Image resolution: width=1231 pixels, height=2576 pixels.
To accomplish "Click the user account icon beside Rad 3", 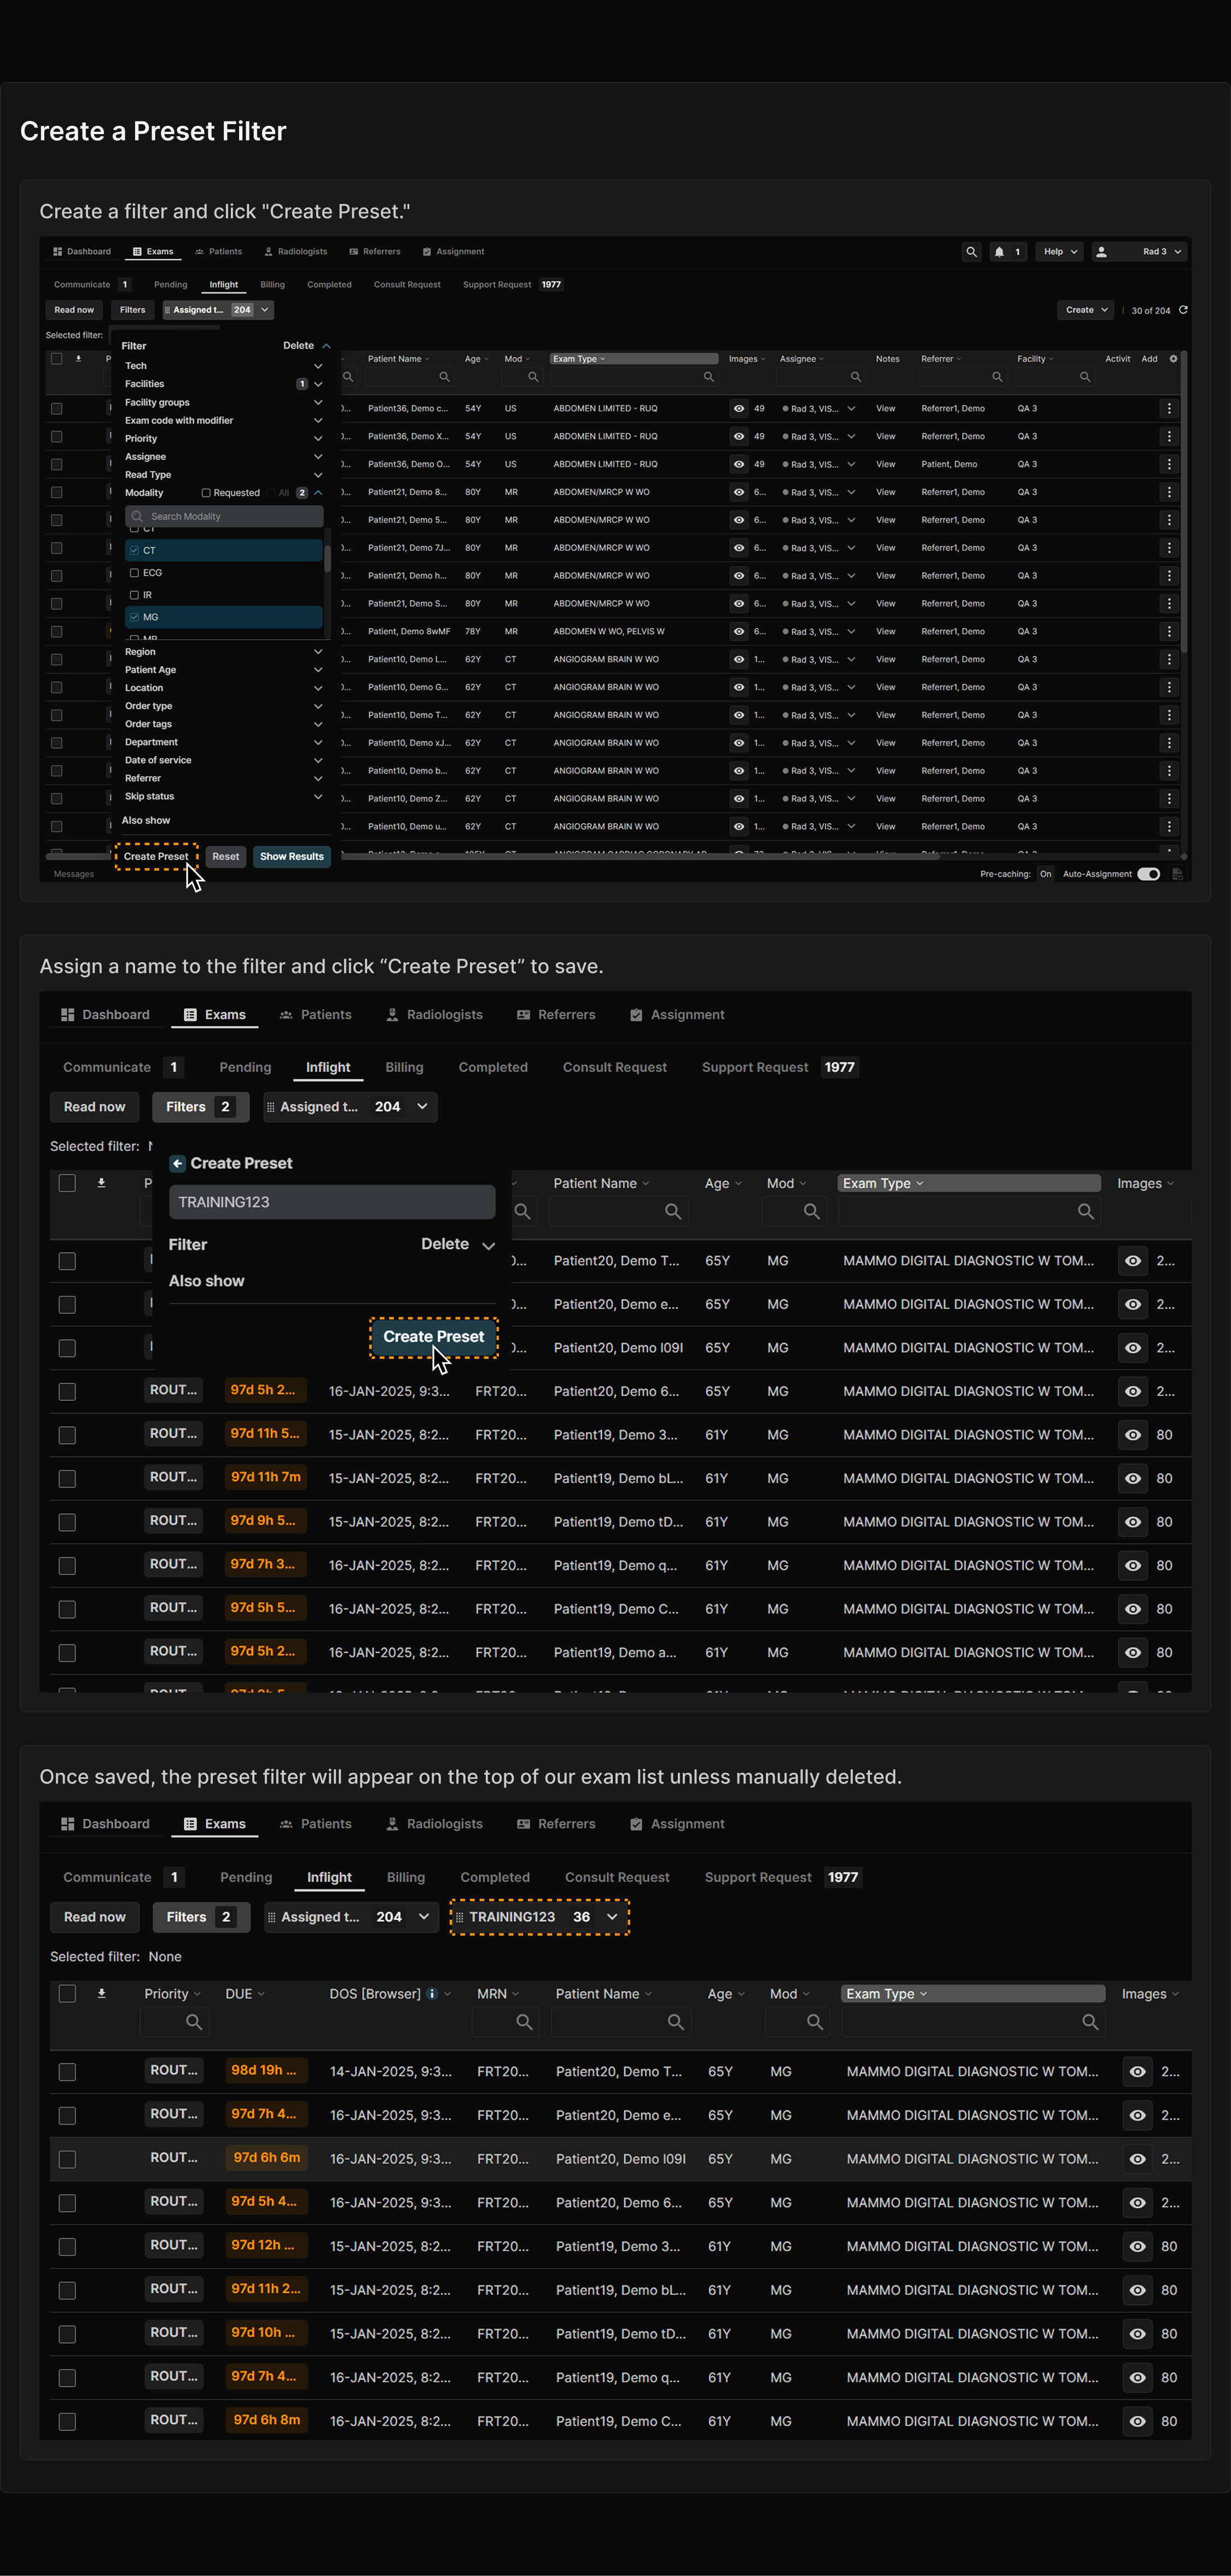I will 1101,252.
